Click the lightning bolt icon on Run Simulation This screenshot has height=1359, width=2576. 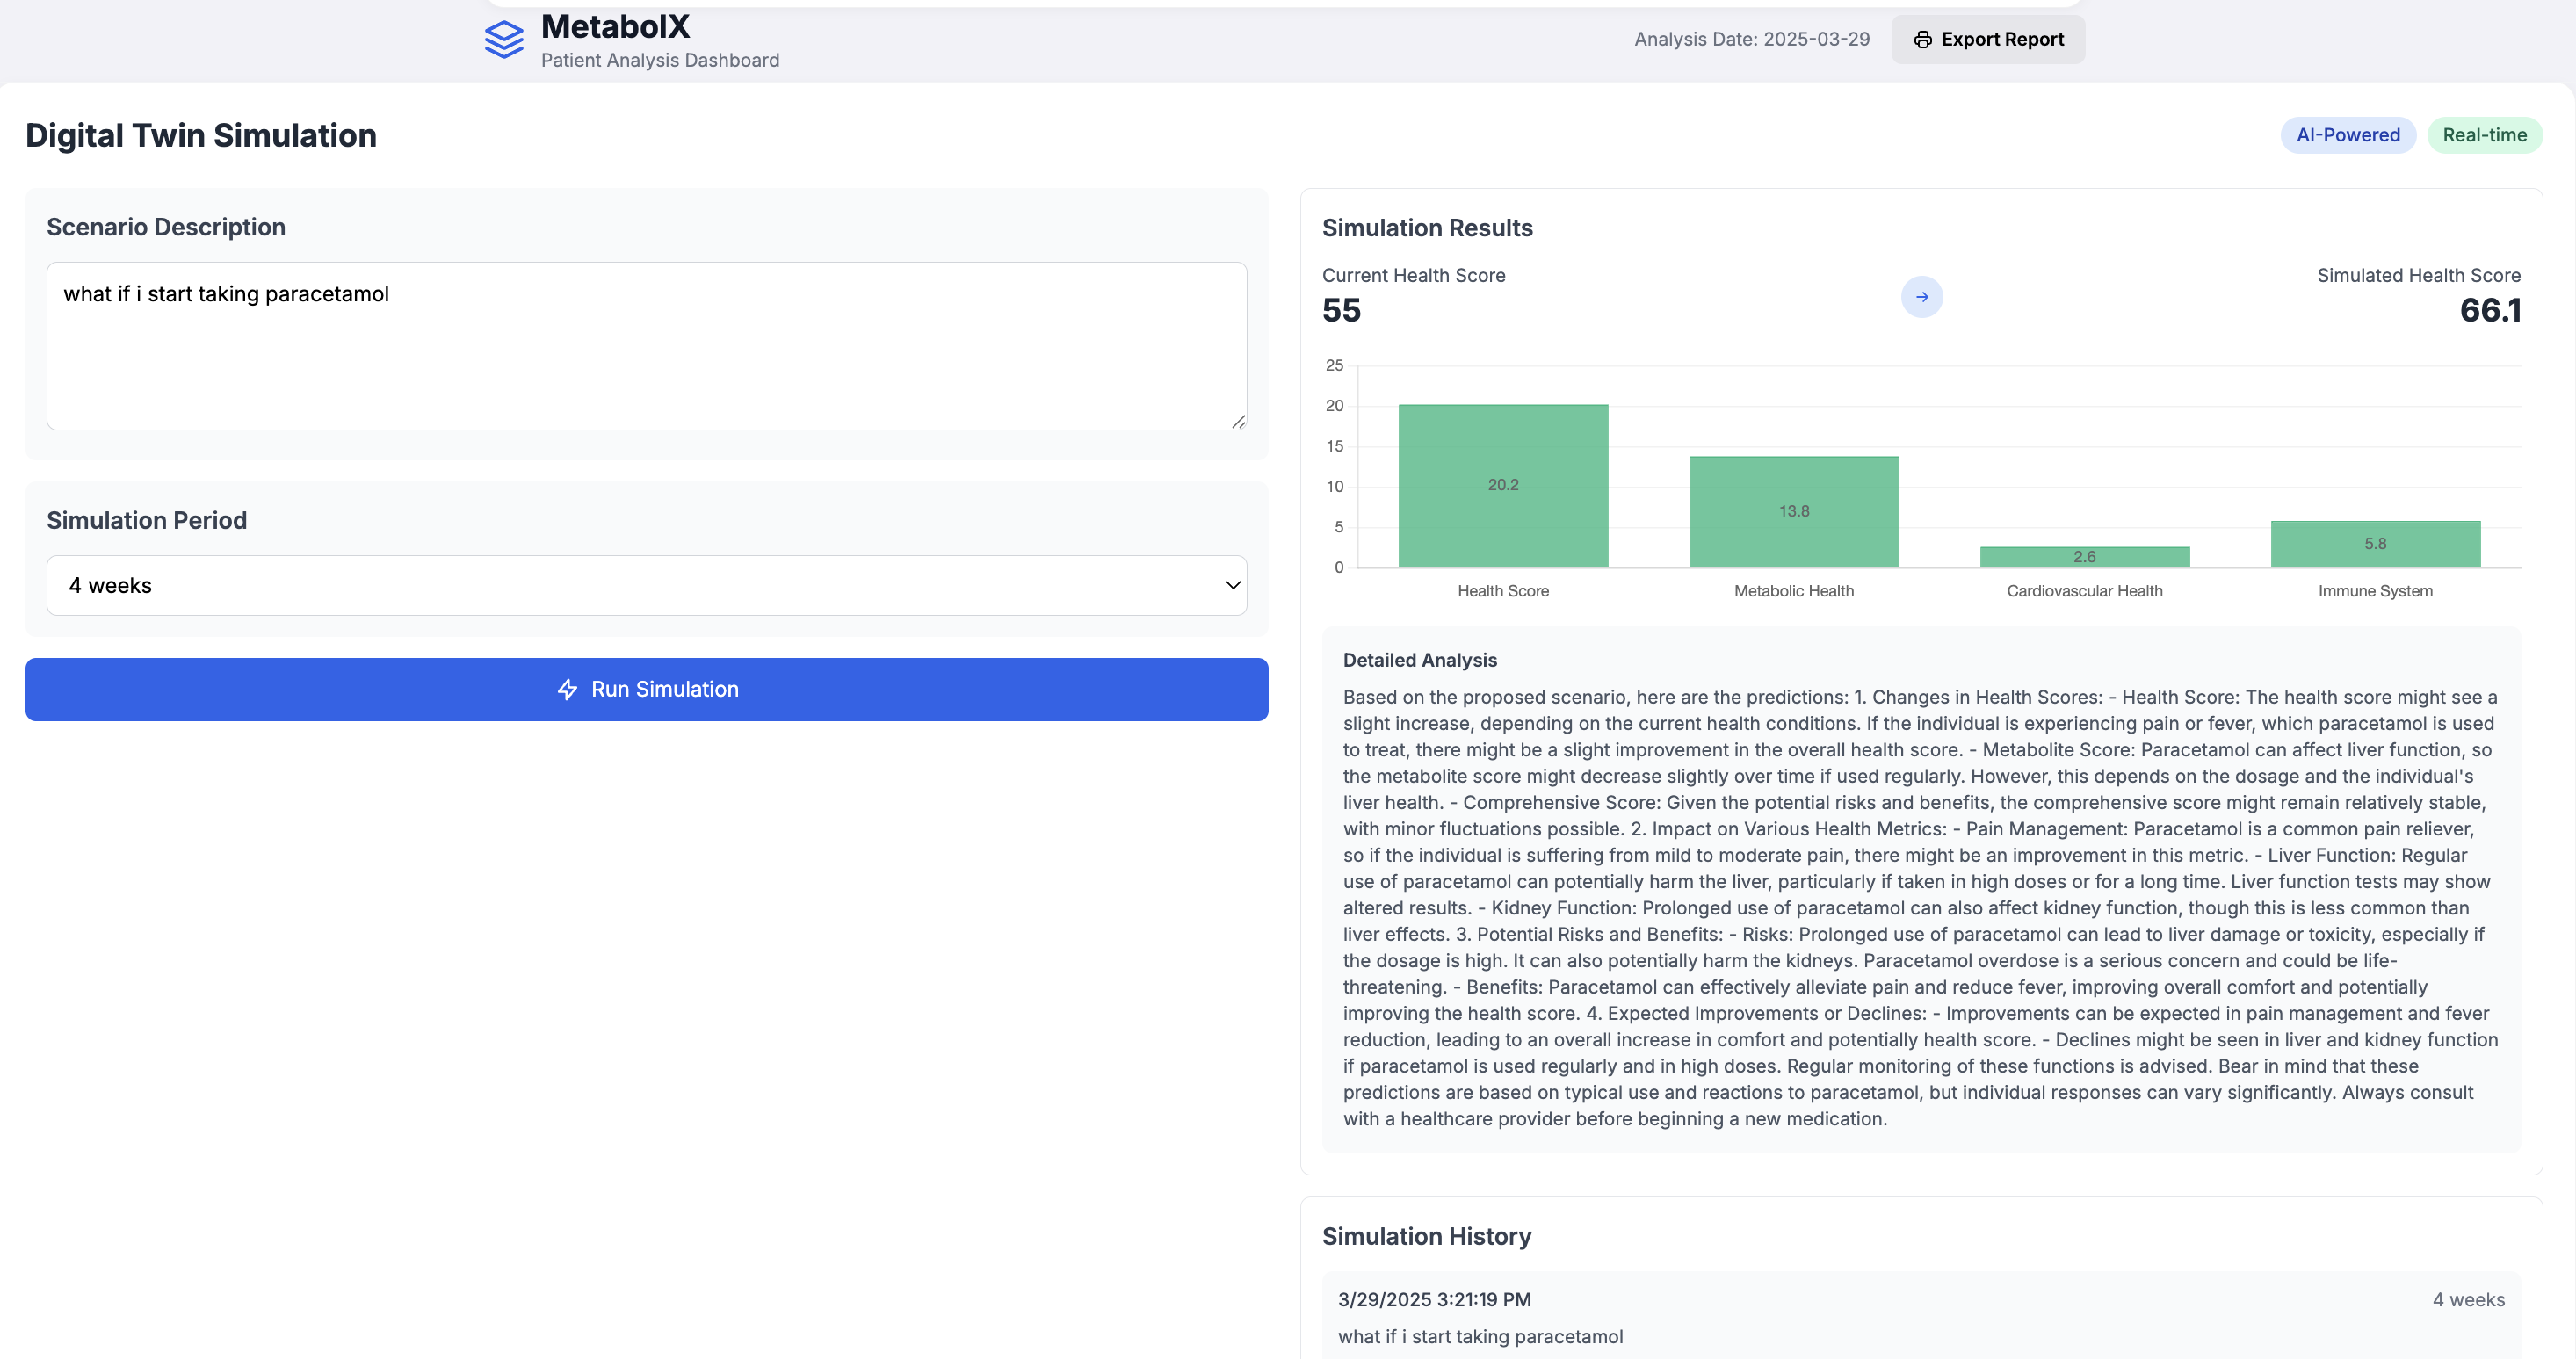pos(567,690)
